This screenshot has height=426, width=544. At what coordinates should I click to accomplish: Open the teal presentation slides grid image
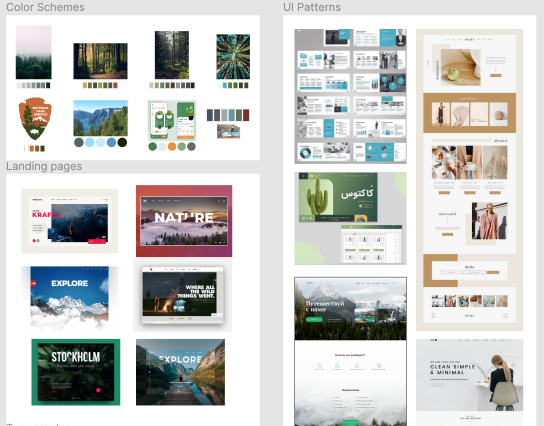click(350, 96)
